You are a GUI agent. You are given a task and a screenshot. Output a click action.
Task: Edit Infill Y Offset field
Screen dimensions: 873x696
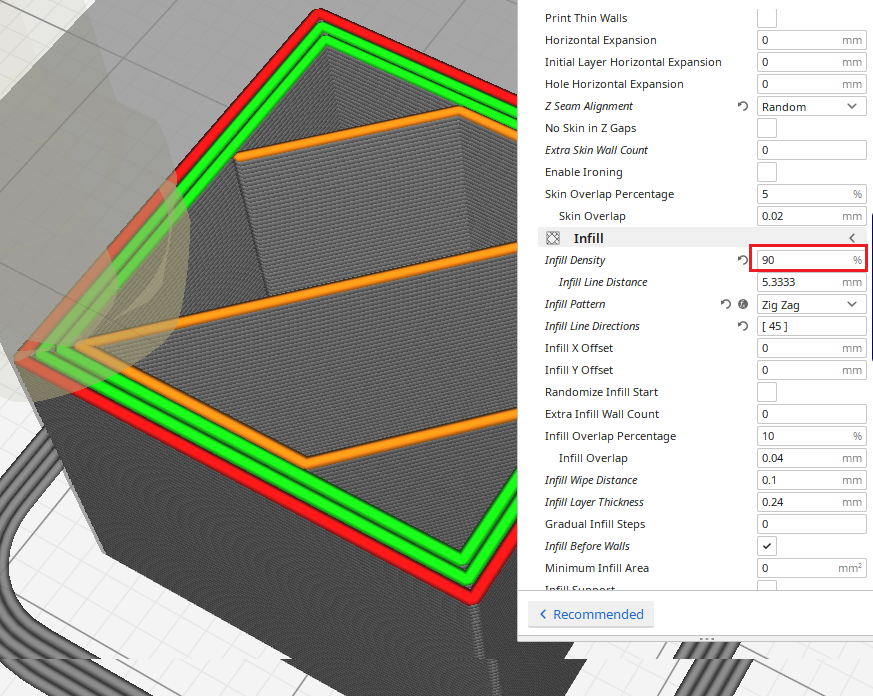pos(811,370)
